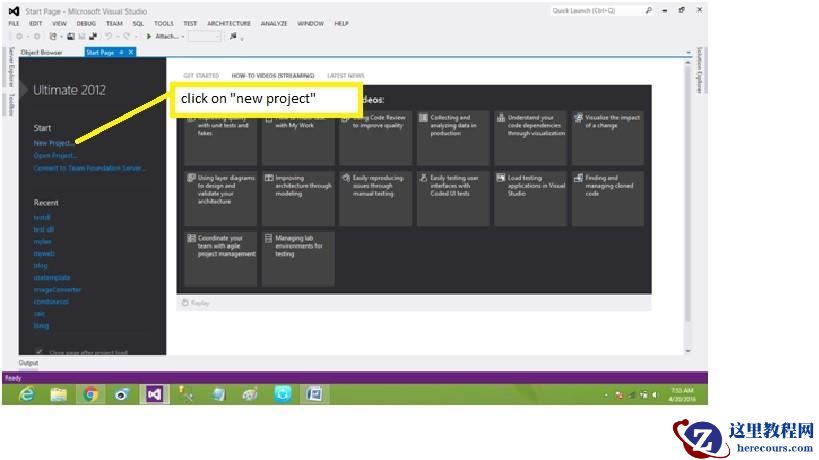The image size is (819, 460).
Task: Click the Find in Files toolbar icon
Action: click(x=233, y=37)
